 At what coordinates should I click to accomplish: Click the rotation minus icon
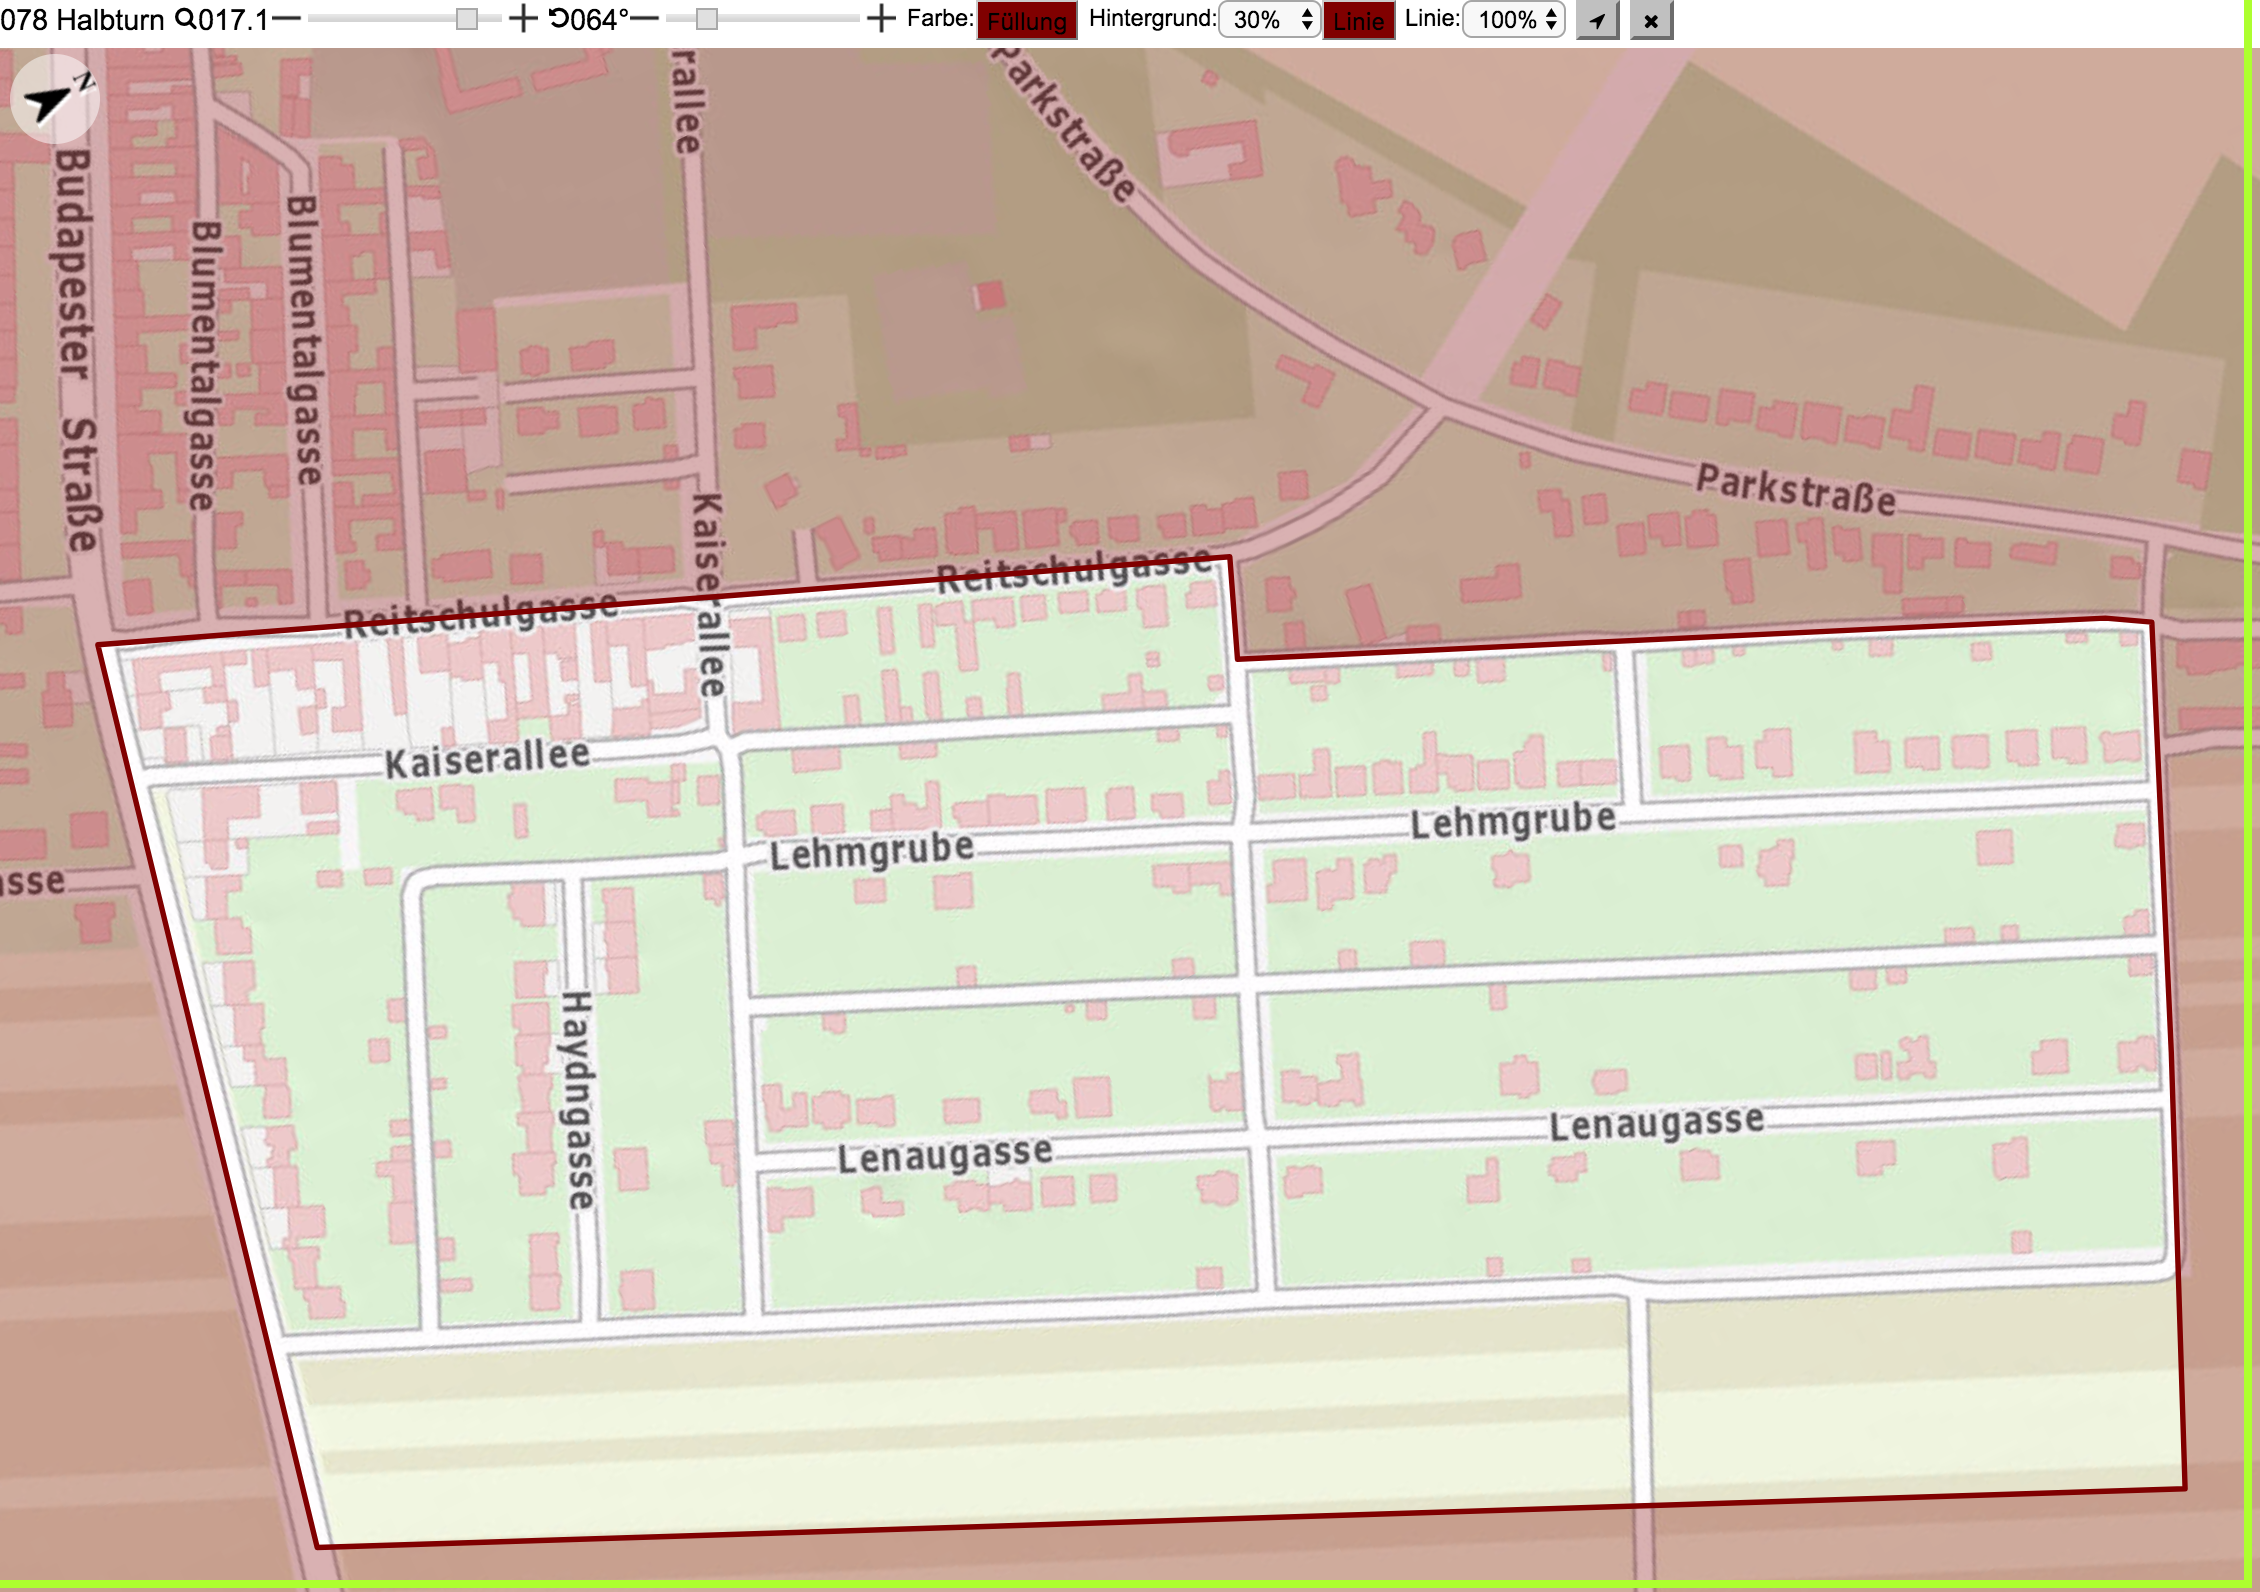coord(645,19)
